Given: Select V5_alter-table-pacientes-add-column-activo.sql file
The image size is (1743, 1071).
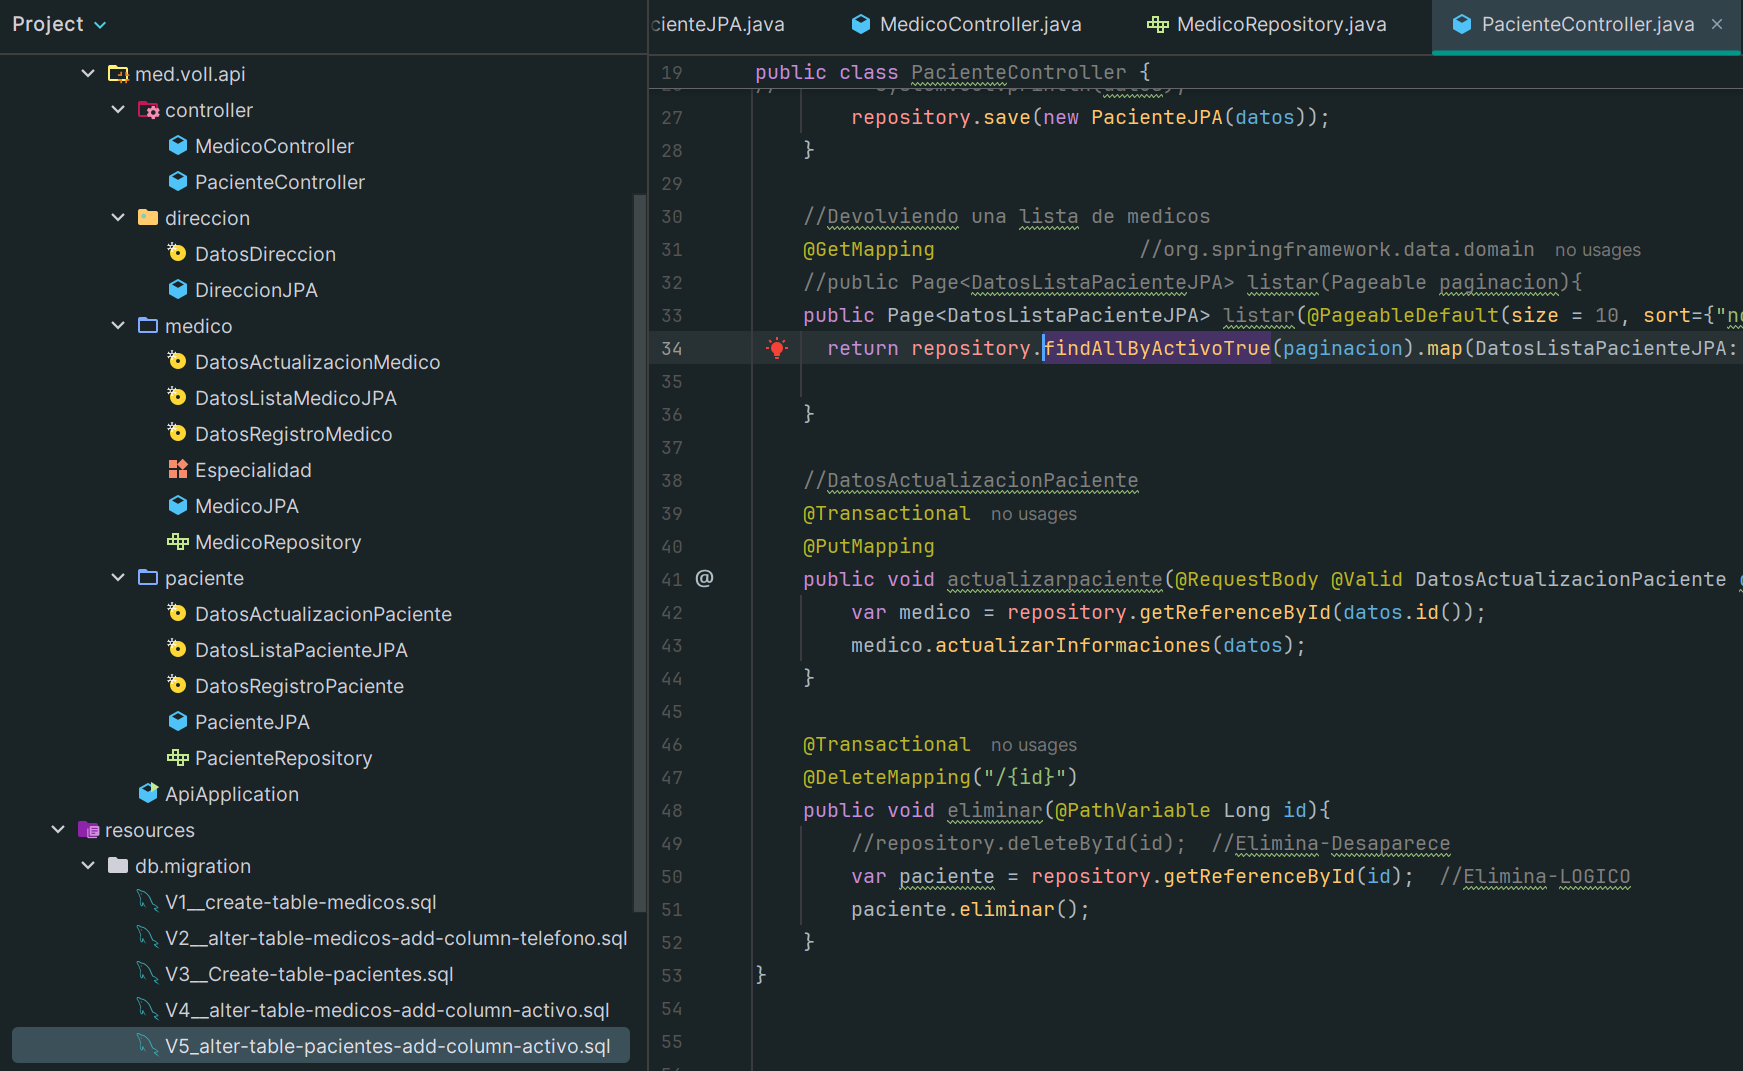Looking at the screenshot, I should coord(321,1046).
